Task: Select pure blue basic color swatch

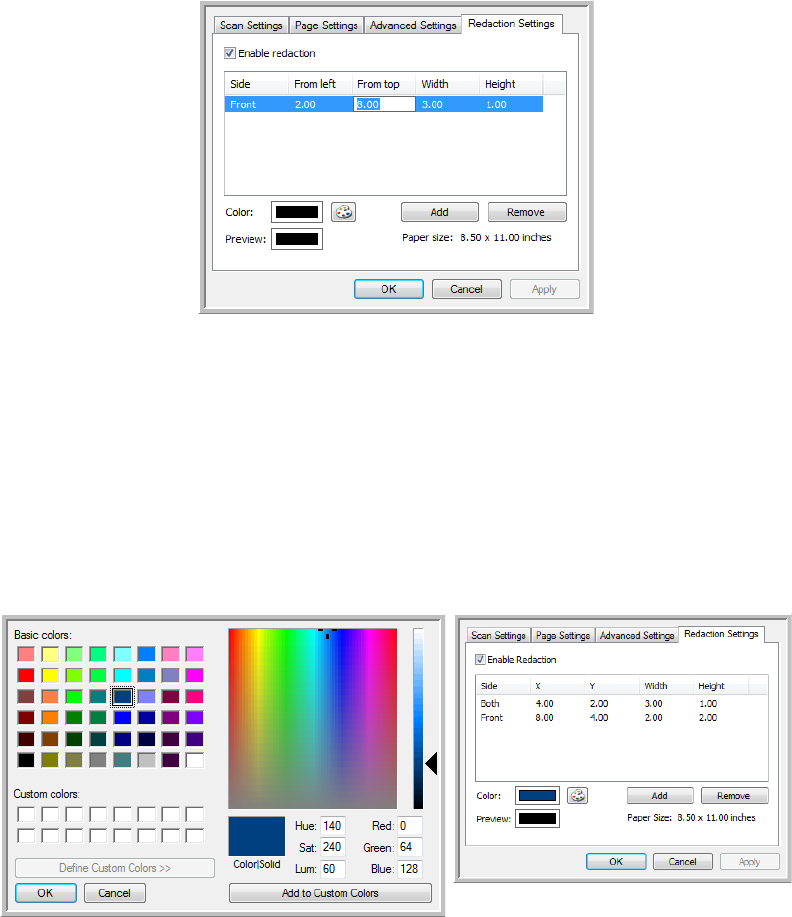Action: tap(122, 717)
